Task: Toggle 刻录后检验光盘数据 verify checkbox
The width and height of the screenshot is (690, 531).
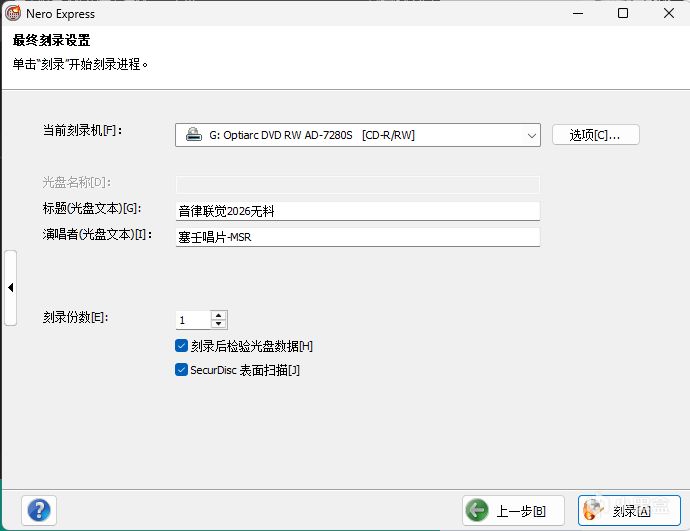Action: click(181, 346)
